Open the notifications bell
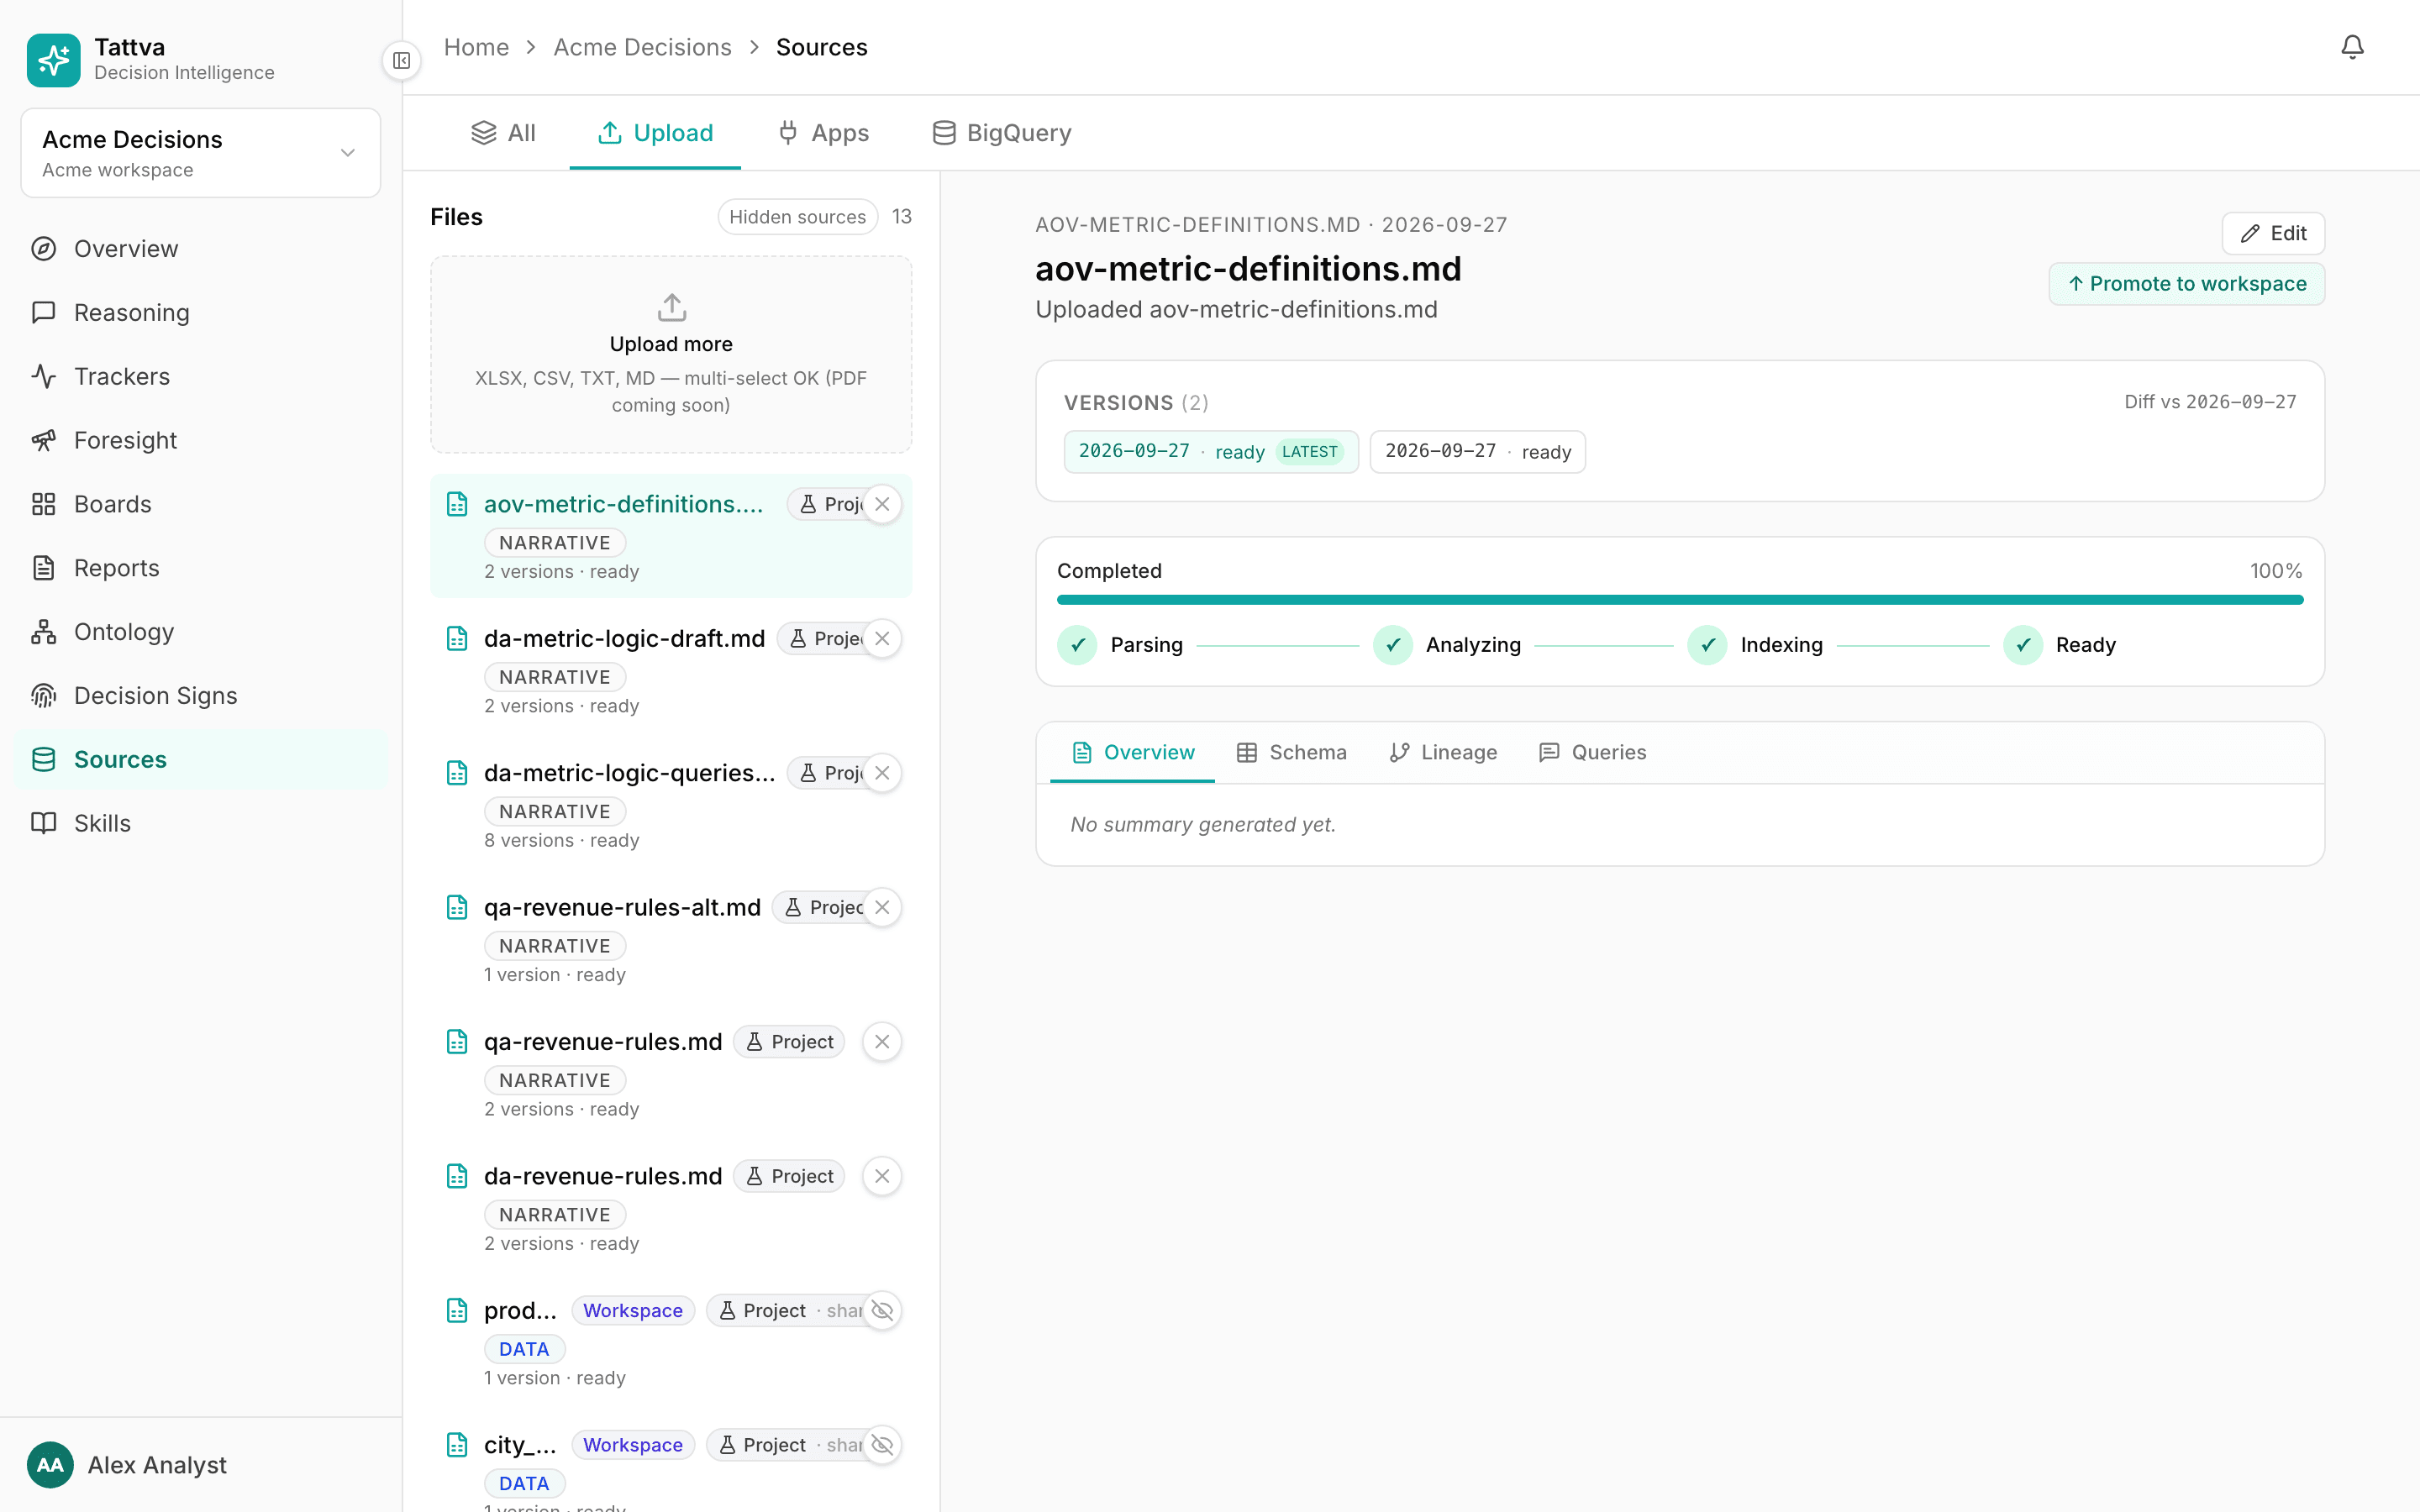 click(x=2352, y=47)
